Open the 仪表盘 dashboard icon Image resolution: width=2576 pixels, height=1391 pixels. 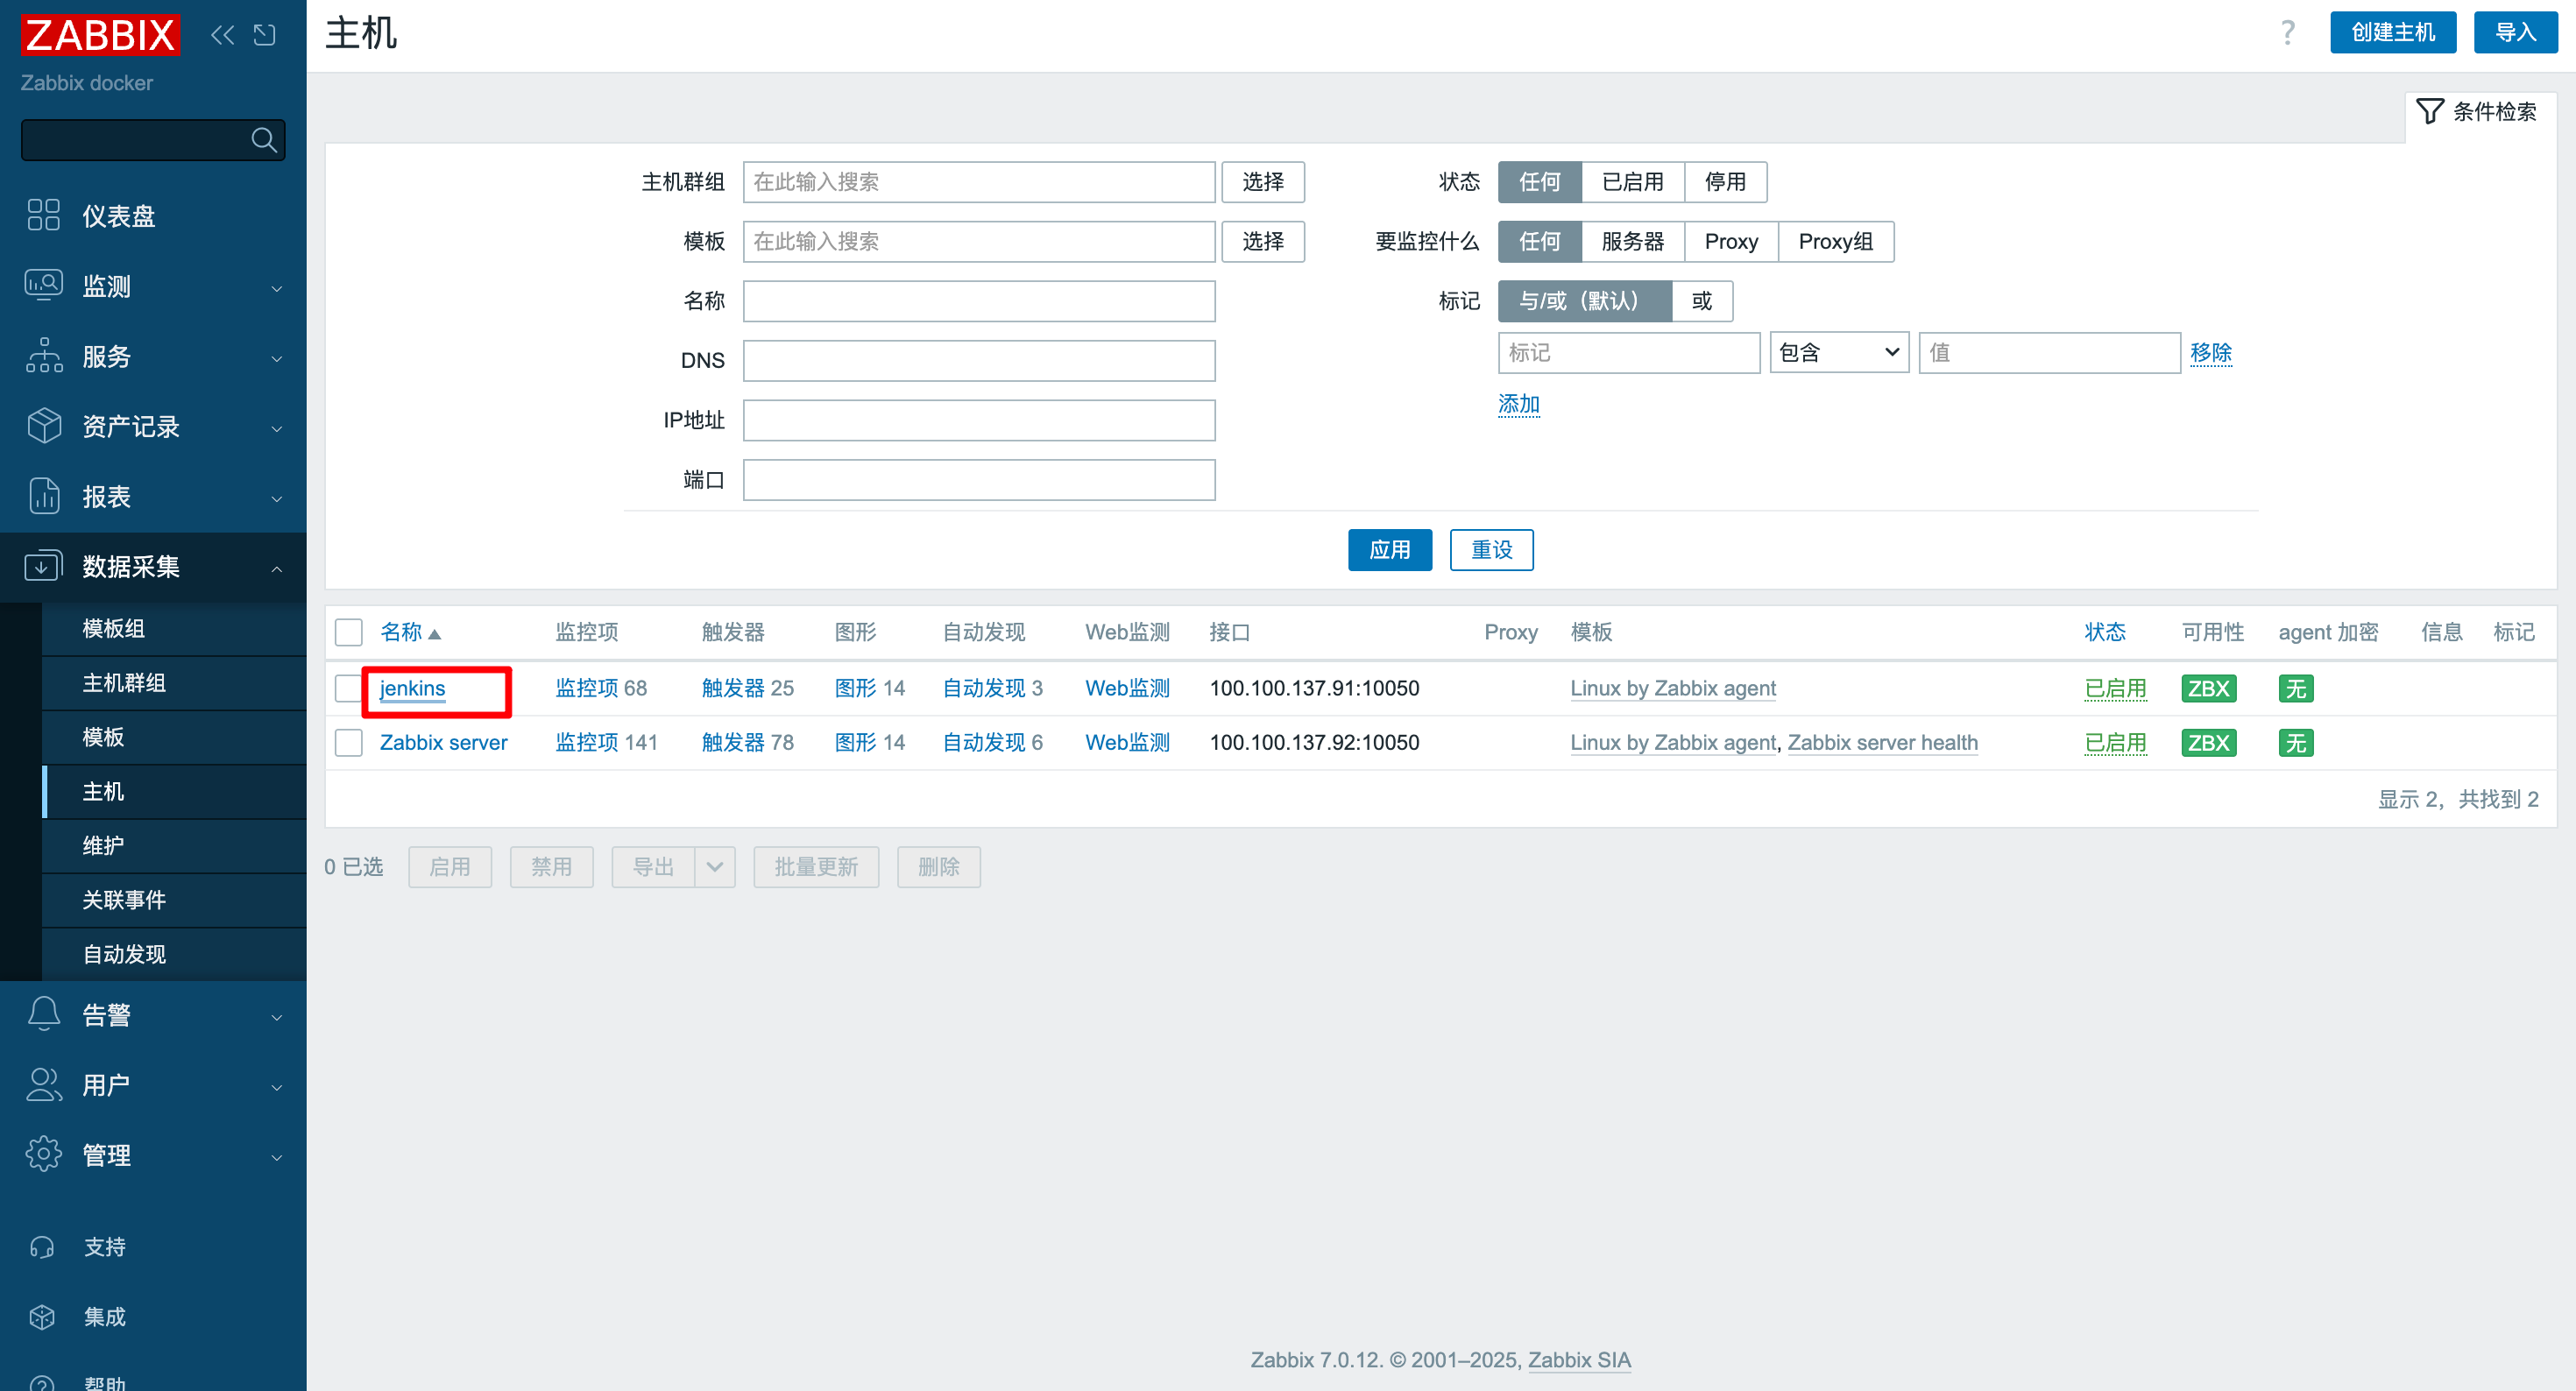pos(44,215)
